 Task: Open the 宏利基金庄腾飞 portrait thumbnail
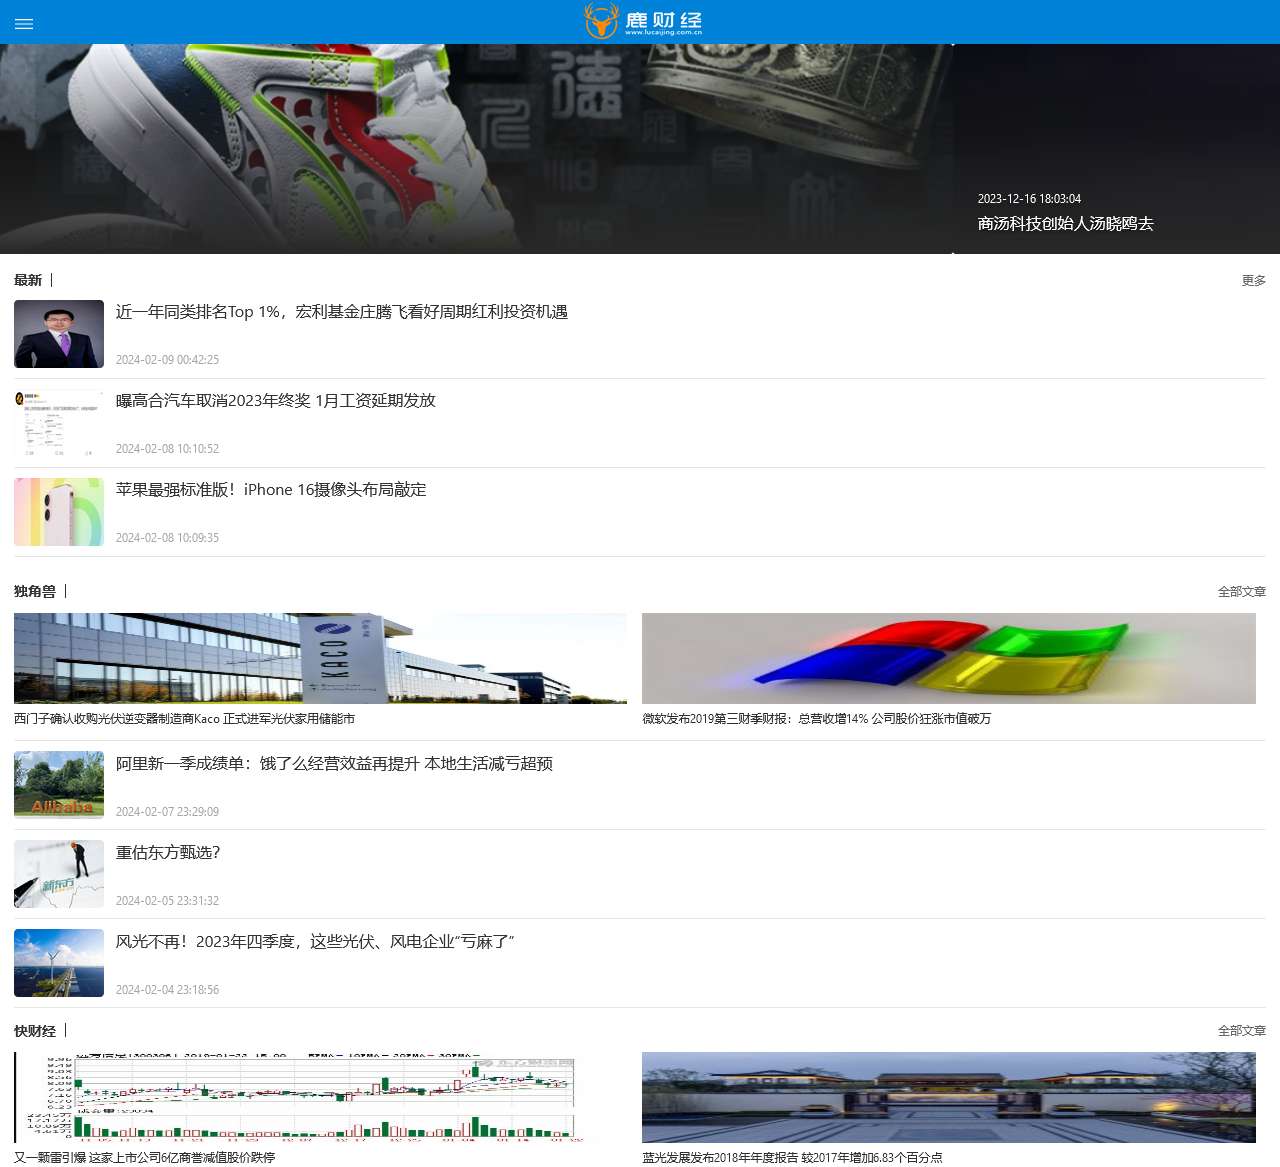(59, 334)
